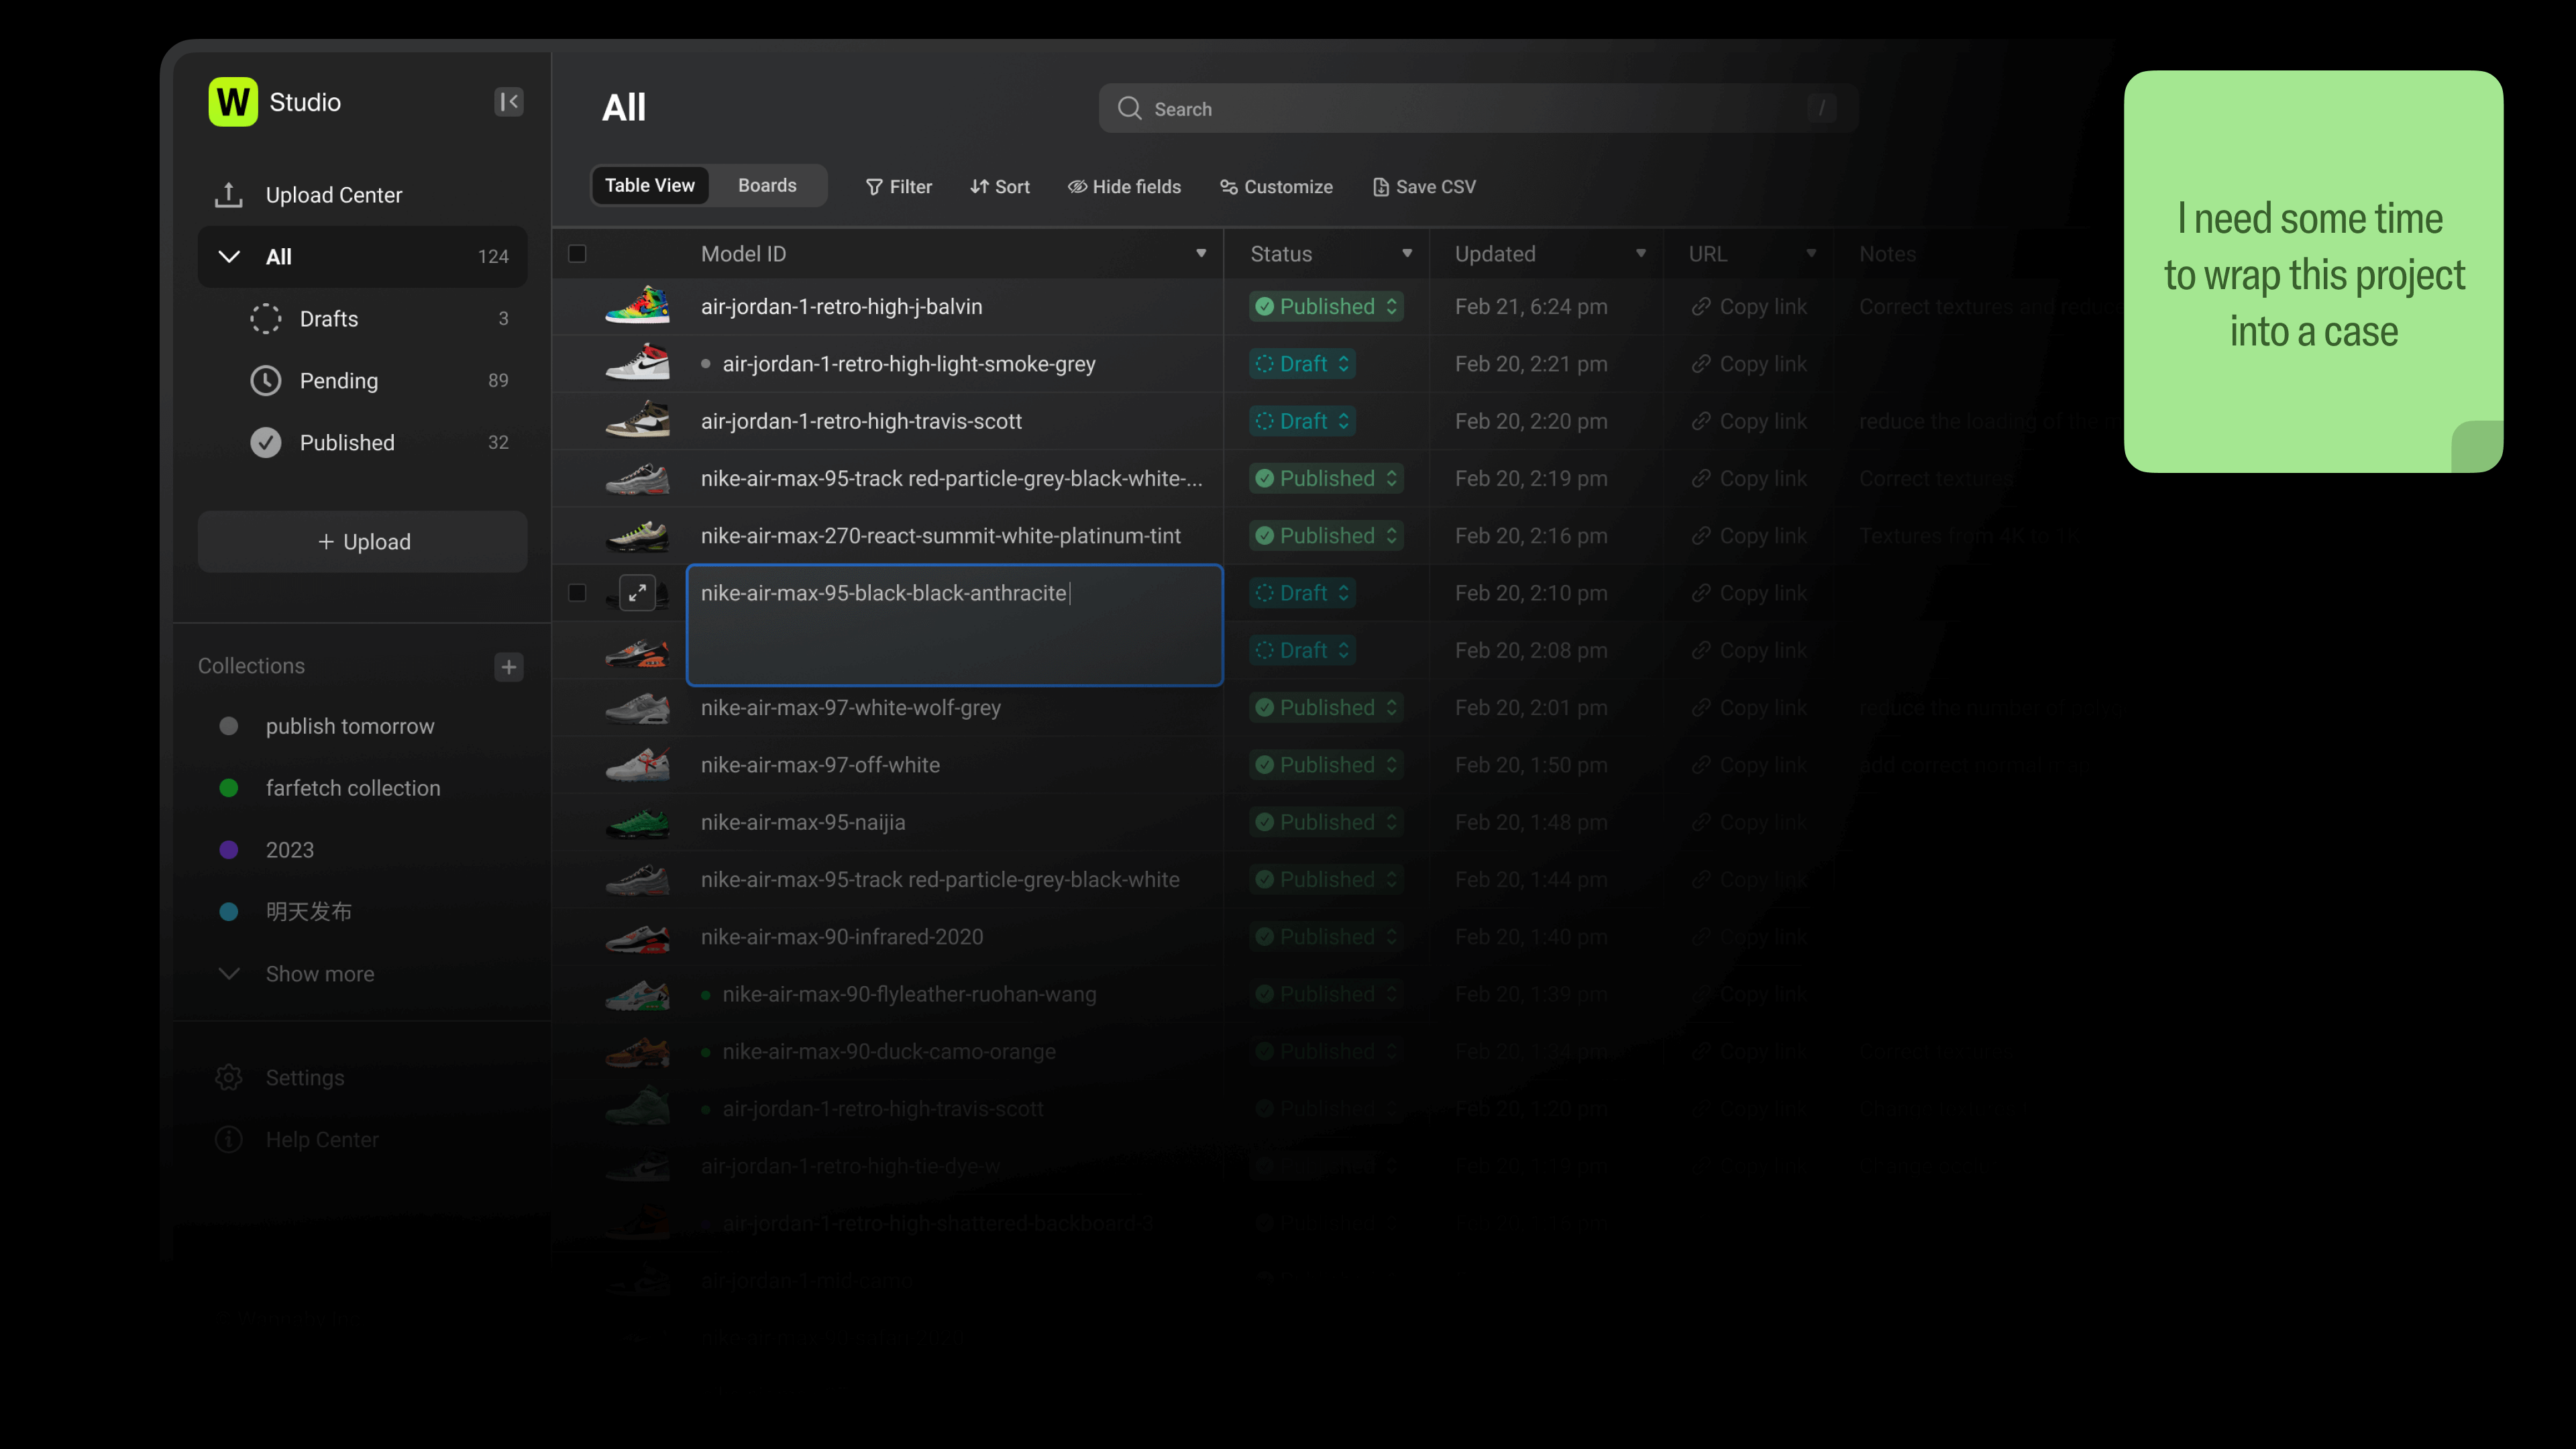Change status of air-jordan-1-retro-high-j-balvin
2576x1449 pixels.
point(1326,307)
